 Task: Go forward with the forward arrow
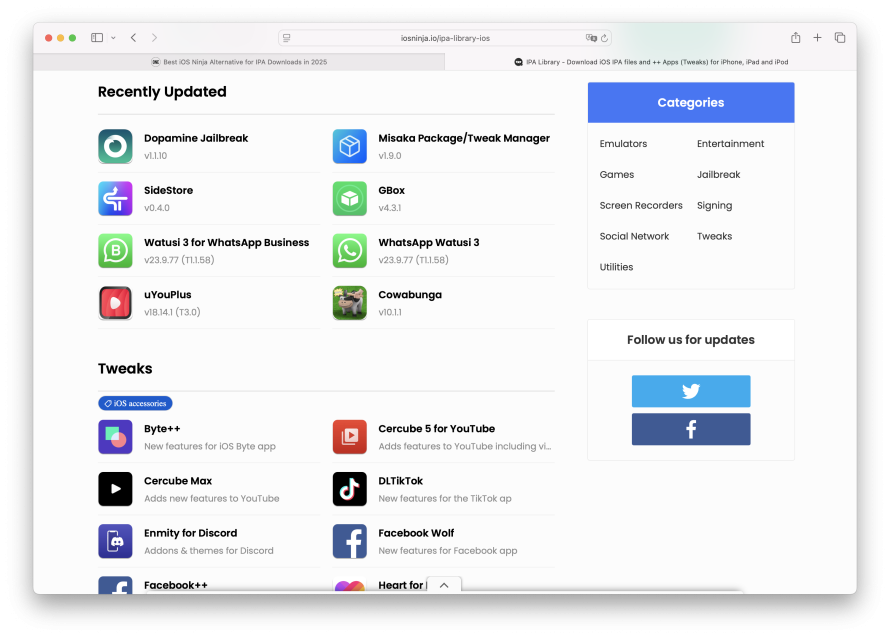pos(154,37)
